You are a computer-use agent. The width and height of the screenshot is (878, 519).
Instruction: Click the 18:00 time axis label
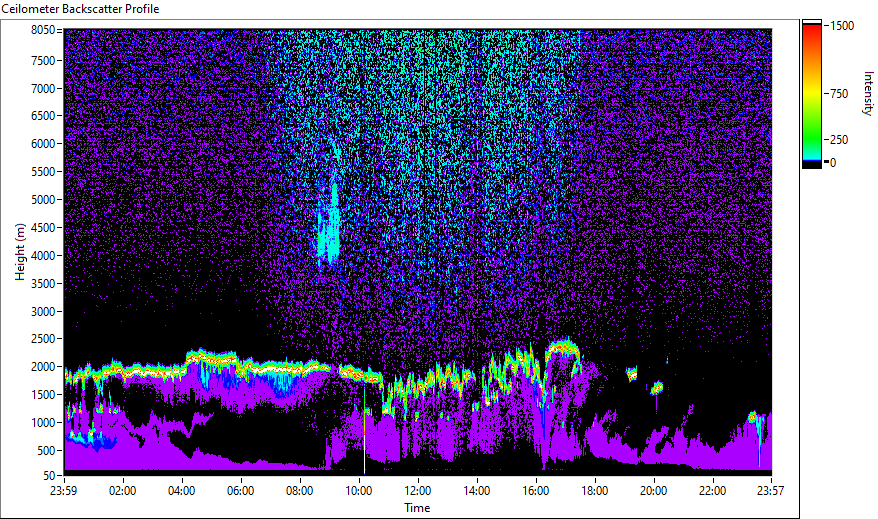pos(595,491)
